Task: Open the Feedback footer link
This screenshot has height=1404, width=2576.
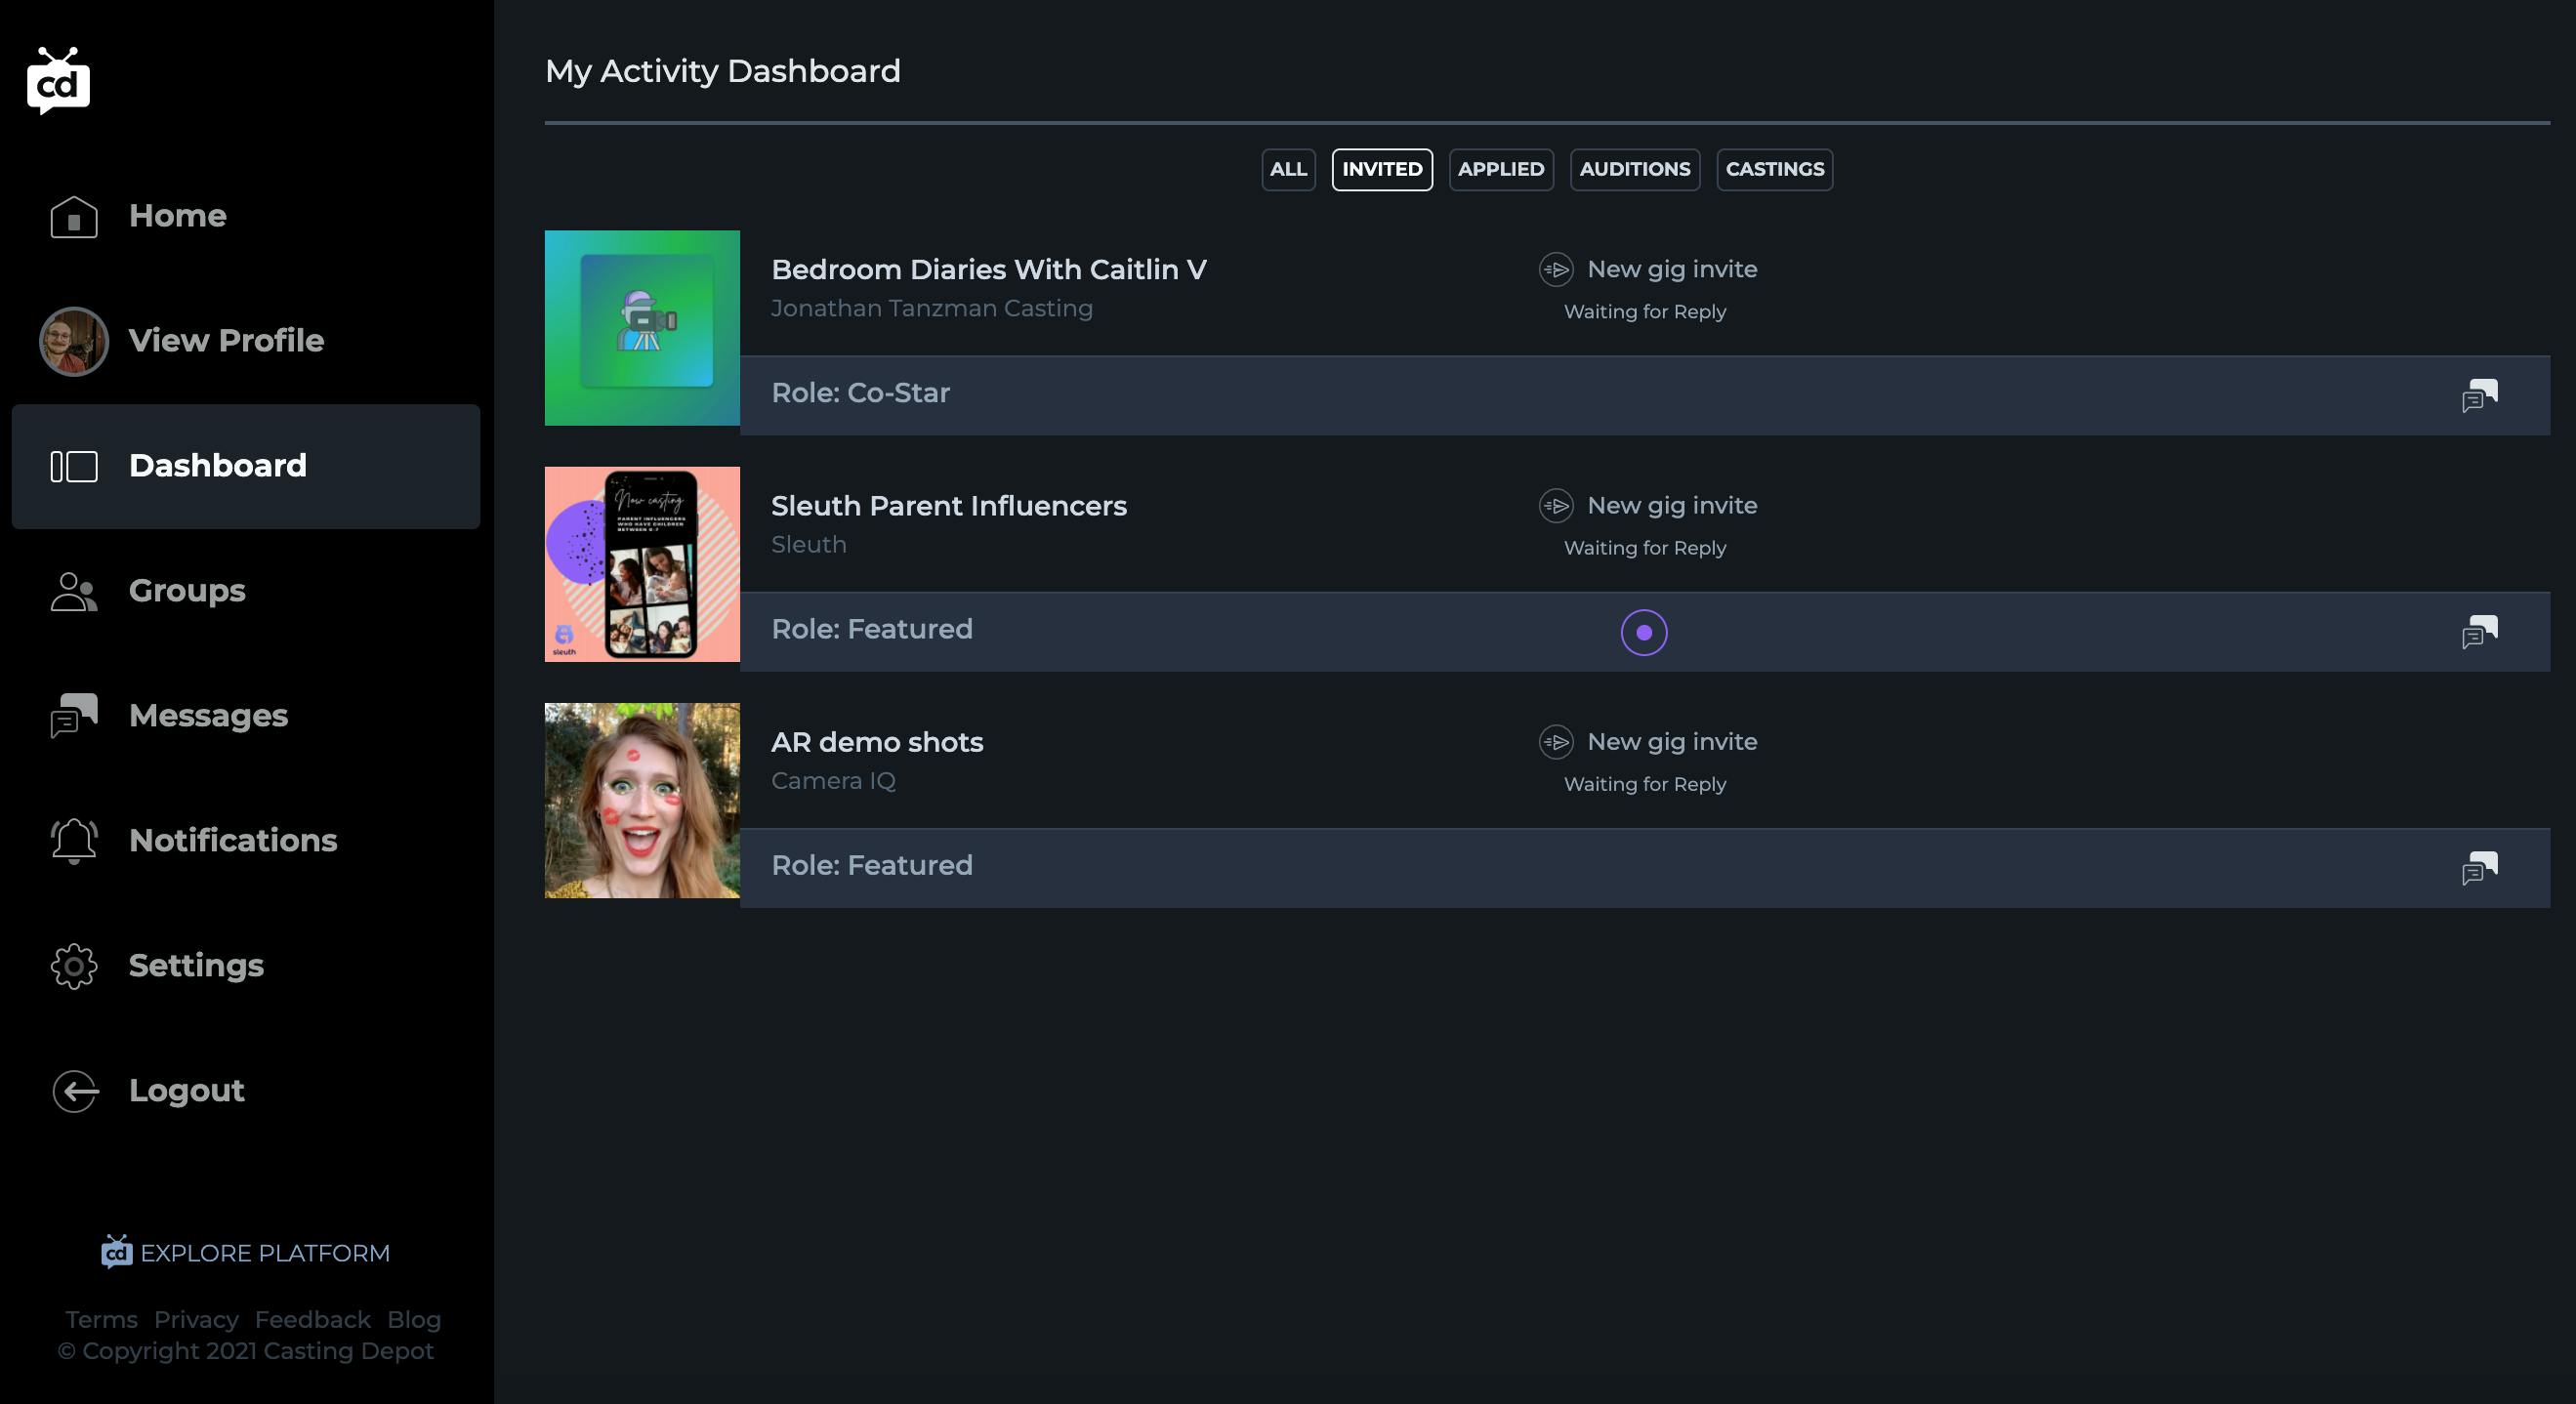Action: tap(312, 1319)
